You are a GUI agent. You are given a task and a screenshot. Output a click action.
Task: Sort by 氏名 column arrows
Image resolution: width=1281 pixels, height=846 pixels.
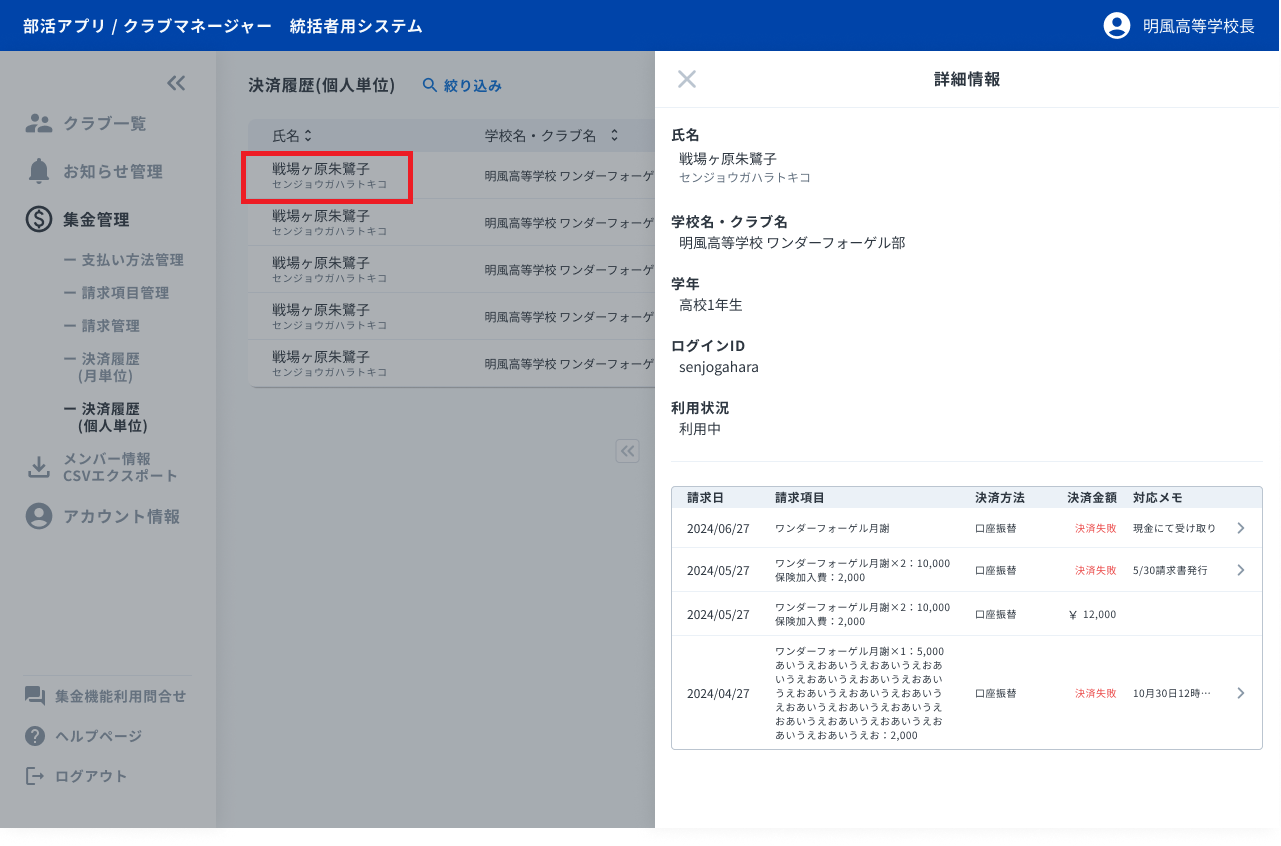click(308, 135)
